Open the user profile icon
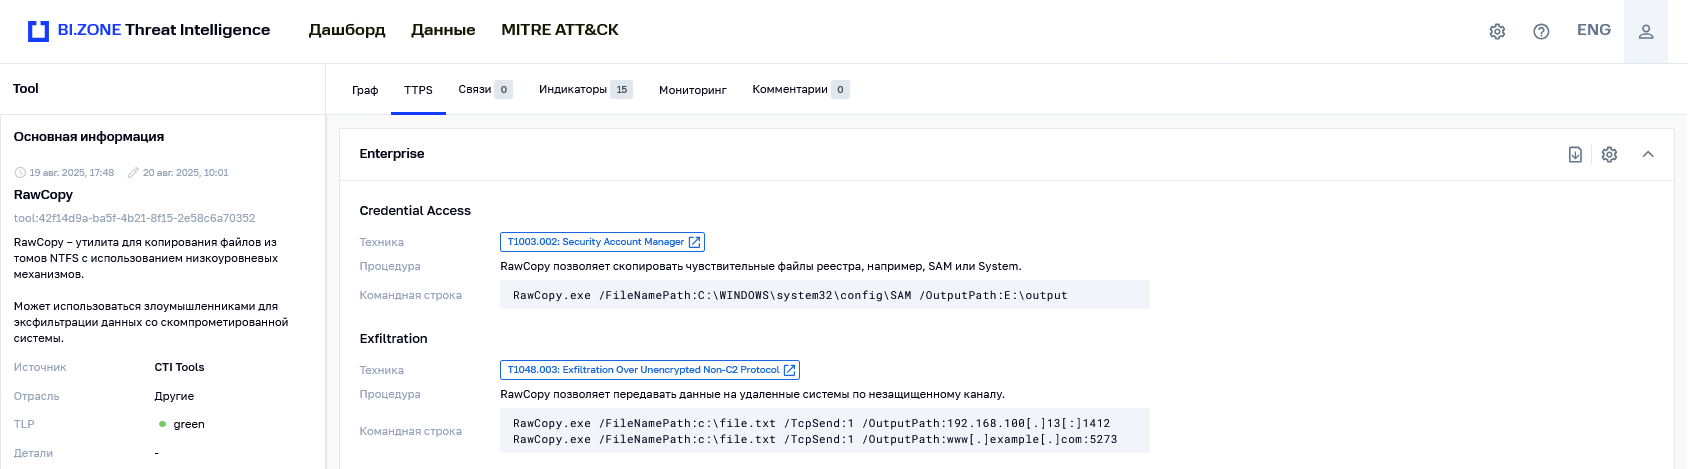 point(1646,31)
